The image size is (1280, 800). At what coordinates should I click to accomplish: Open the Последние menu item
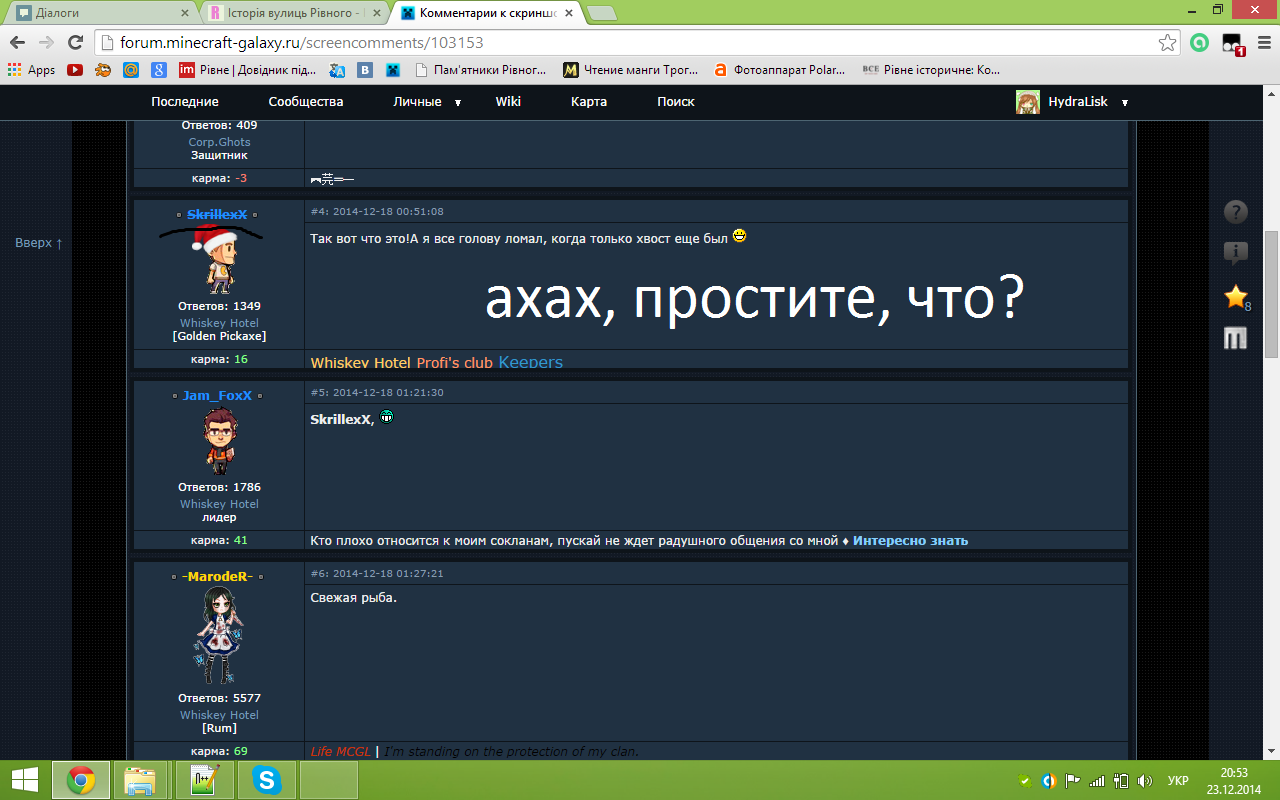(x=185, y=102)
